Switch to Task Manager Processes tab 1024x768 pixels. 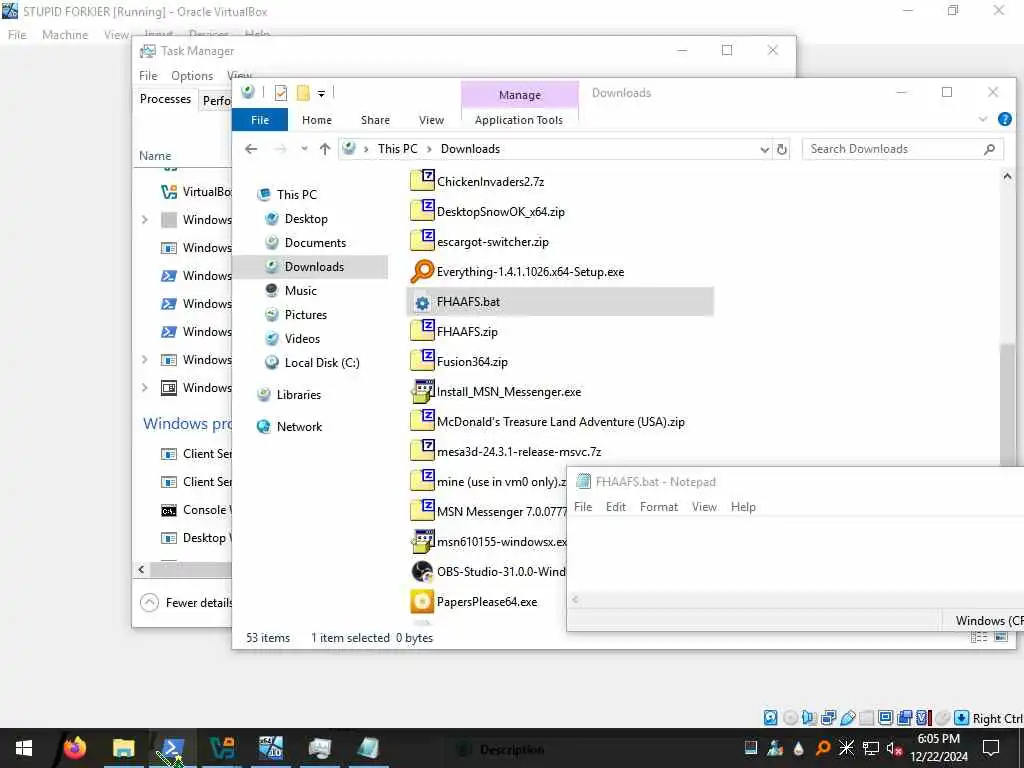165,99
